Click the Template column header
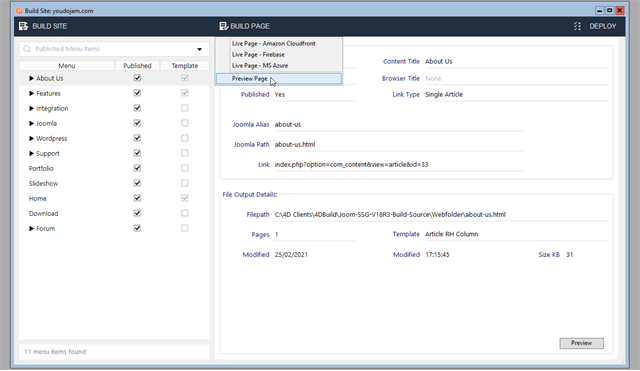The height and width of the screenshot is (371, 640). (x=184, y=66)
